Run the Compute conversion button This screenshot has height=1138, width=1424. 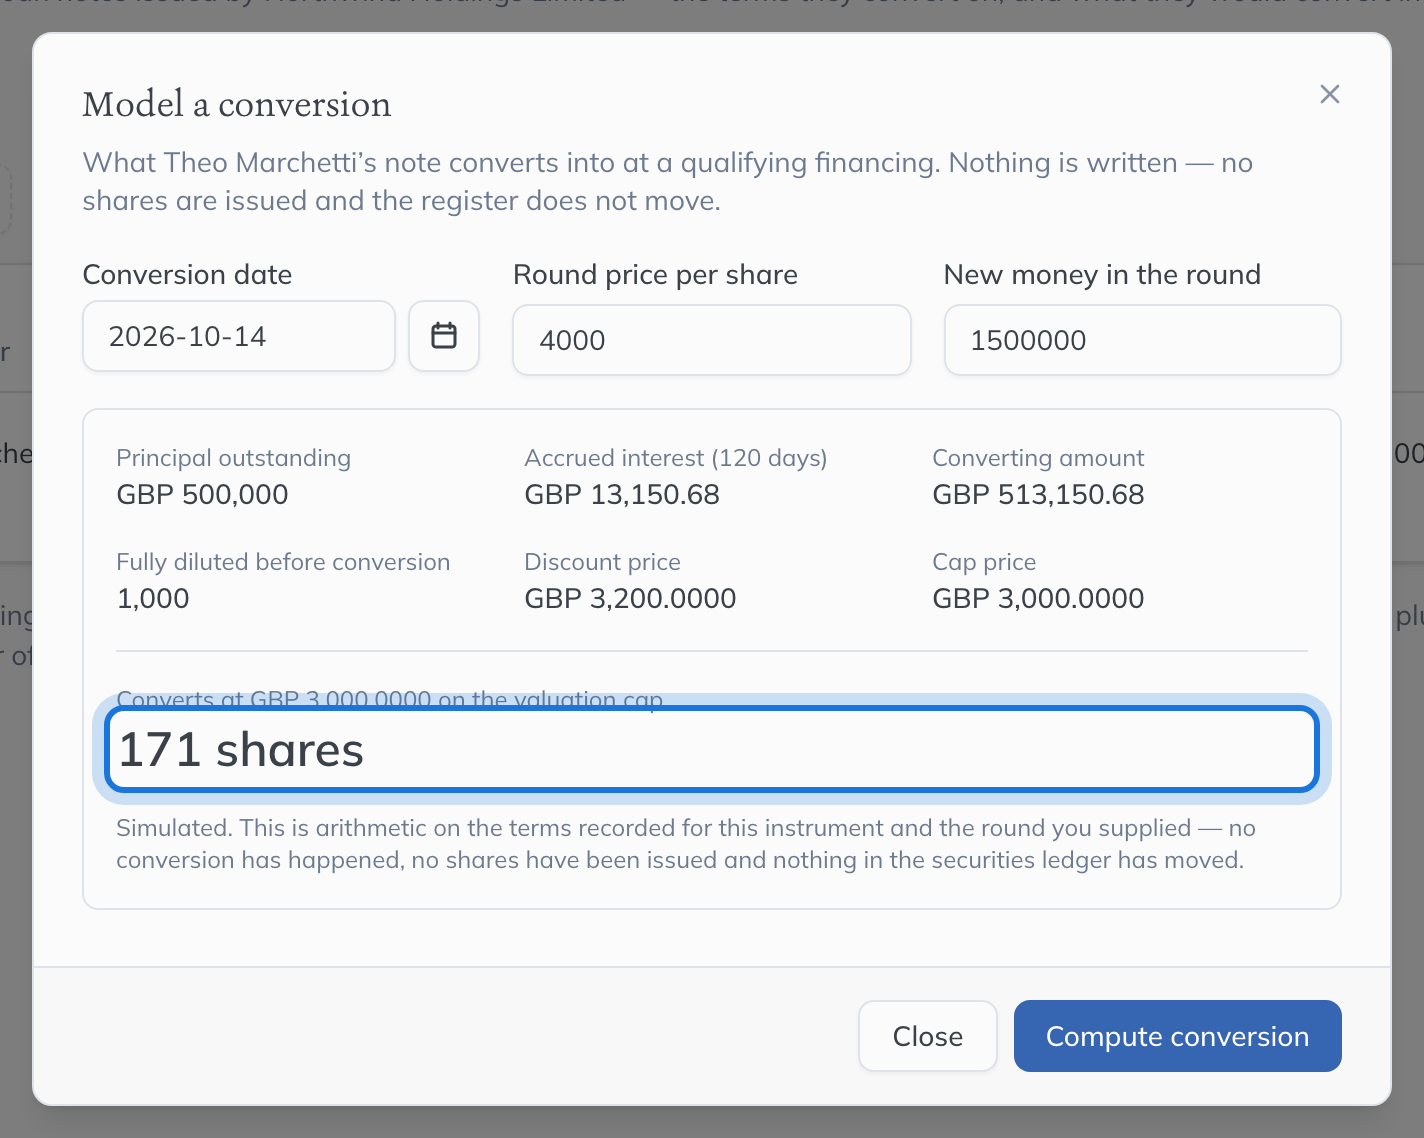pos(1177,1036)
